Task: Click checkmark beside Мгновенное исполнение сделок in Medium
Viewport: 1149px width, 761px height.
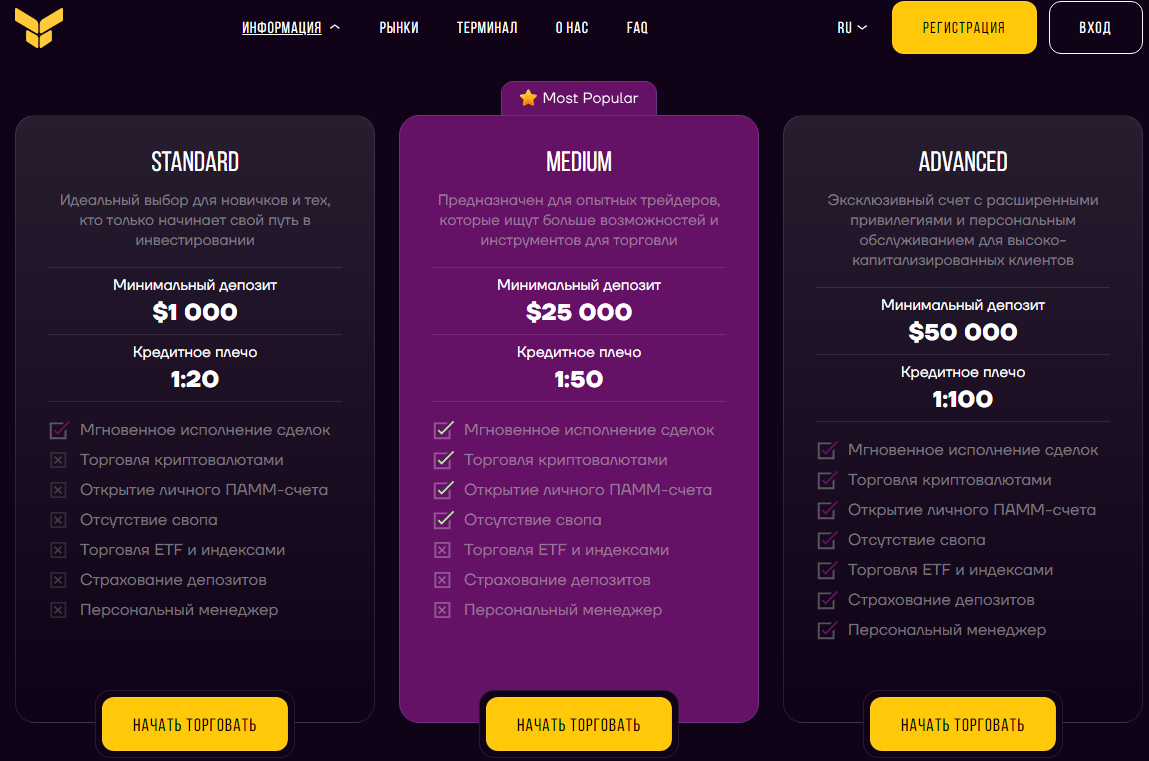Action: point(442,429)
